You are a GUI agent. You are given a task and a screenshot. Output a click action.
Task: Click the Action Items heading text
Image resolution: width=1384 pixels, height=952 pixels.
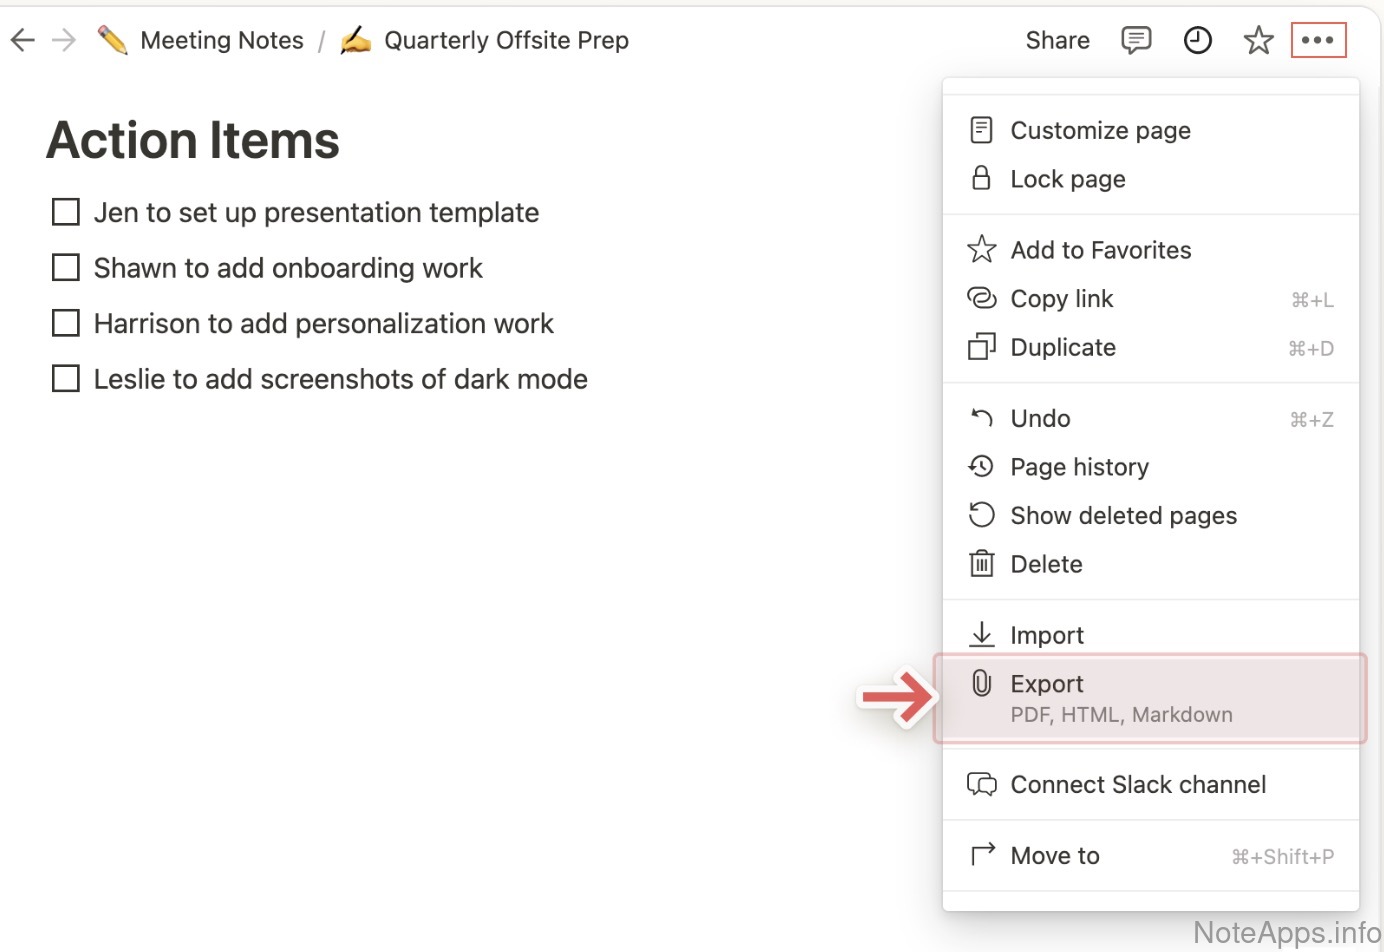pyautogui.click(x=193, y=140)
